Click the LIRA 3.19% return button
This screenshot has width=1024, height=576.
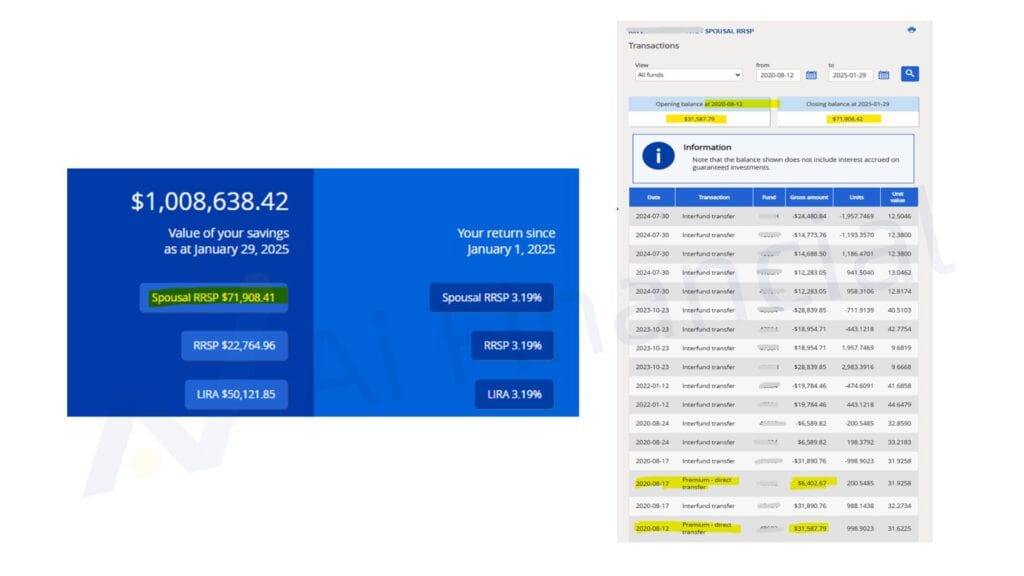click(x=514, y=394)
